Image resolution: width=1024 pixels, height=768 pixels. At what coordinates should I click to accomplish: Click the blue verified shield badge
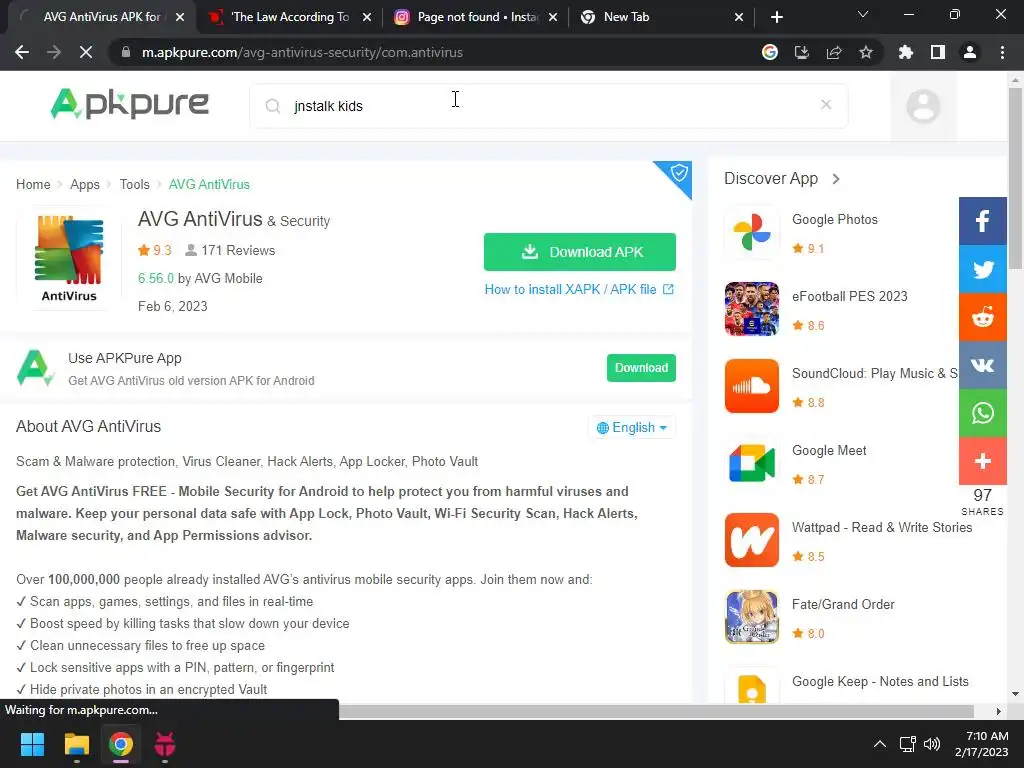pyautogui.click(x=679, y=174)
